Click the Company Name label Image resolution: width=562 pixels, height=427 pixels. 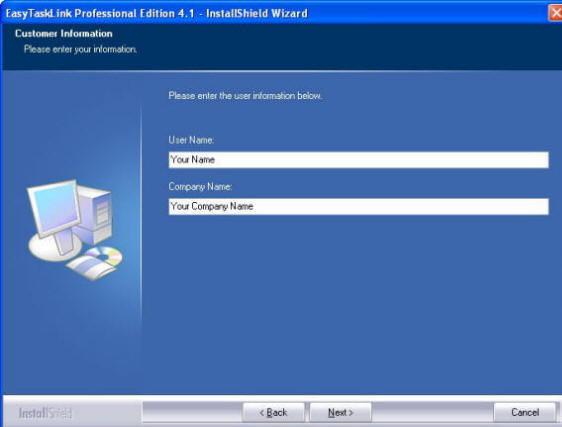(x=200, y=186)
